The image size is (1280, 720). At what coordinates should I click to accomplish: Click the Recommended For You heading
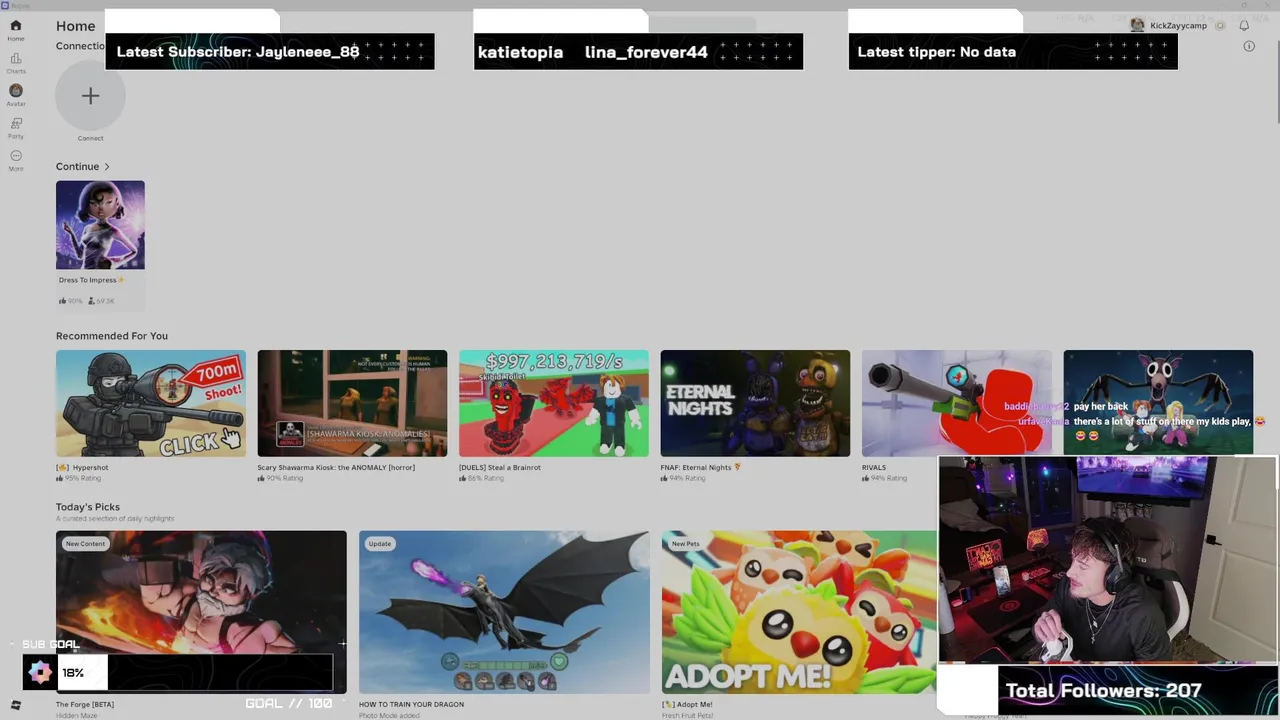tap(112, 336)
